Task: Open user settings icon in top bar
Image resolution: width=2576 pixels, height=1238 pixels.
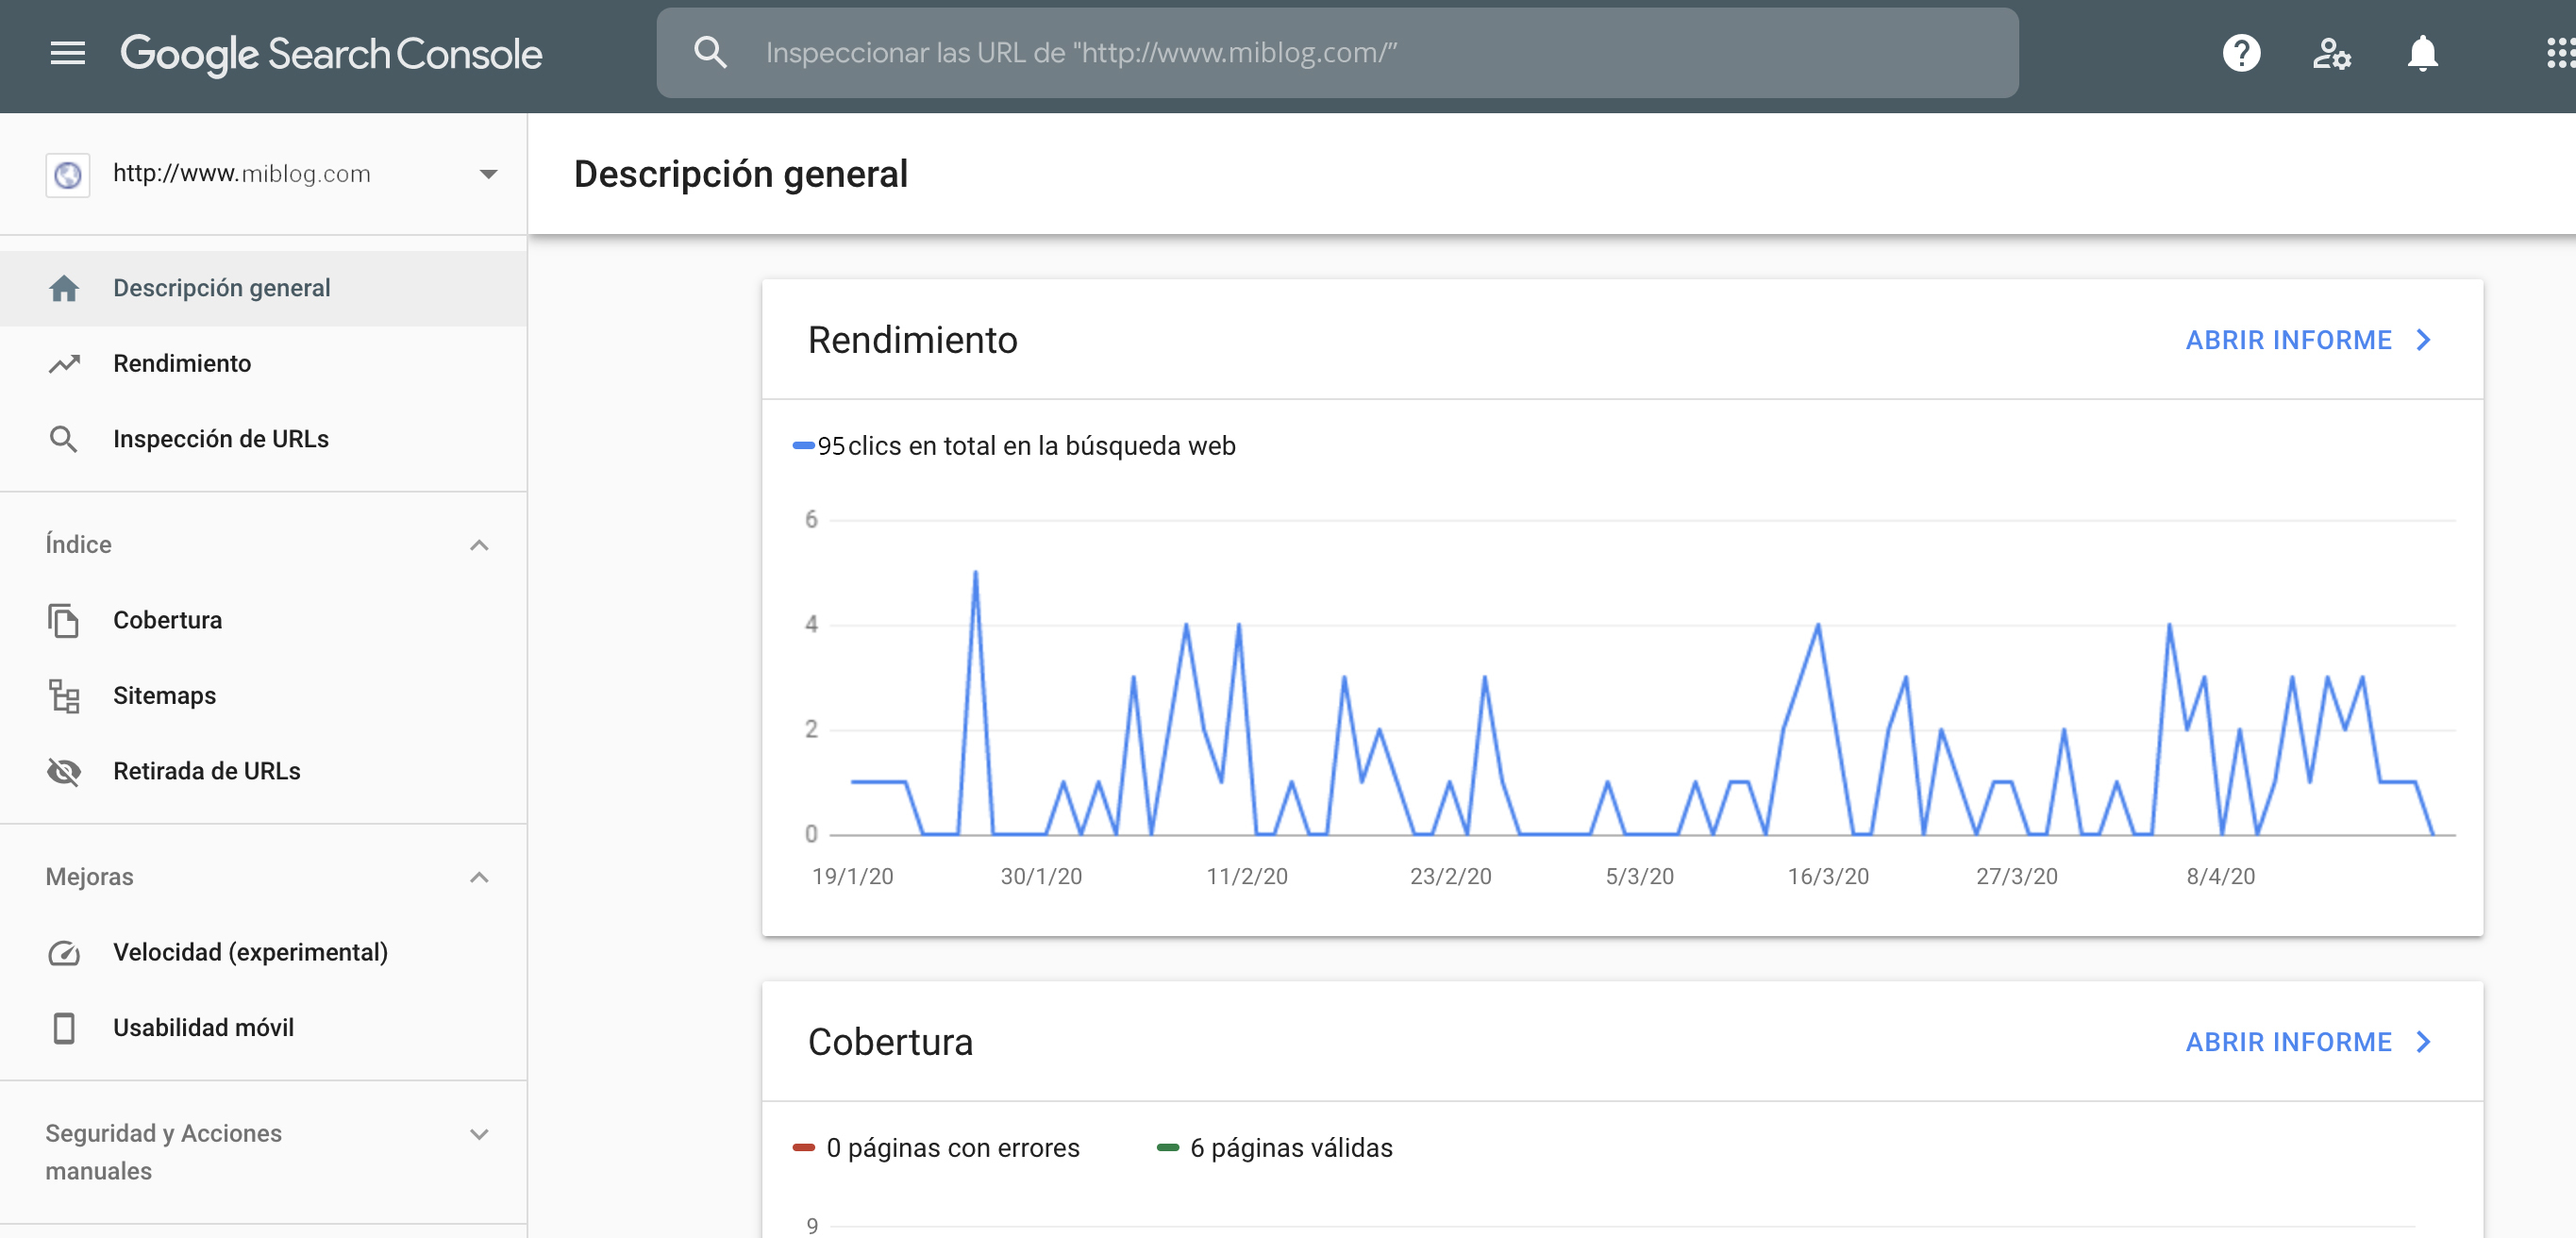Action: (2332, 53)
